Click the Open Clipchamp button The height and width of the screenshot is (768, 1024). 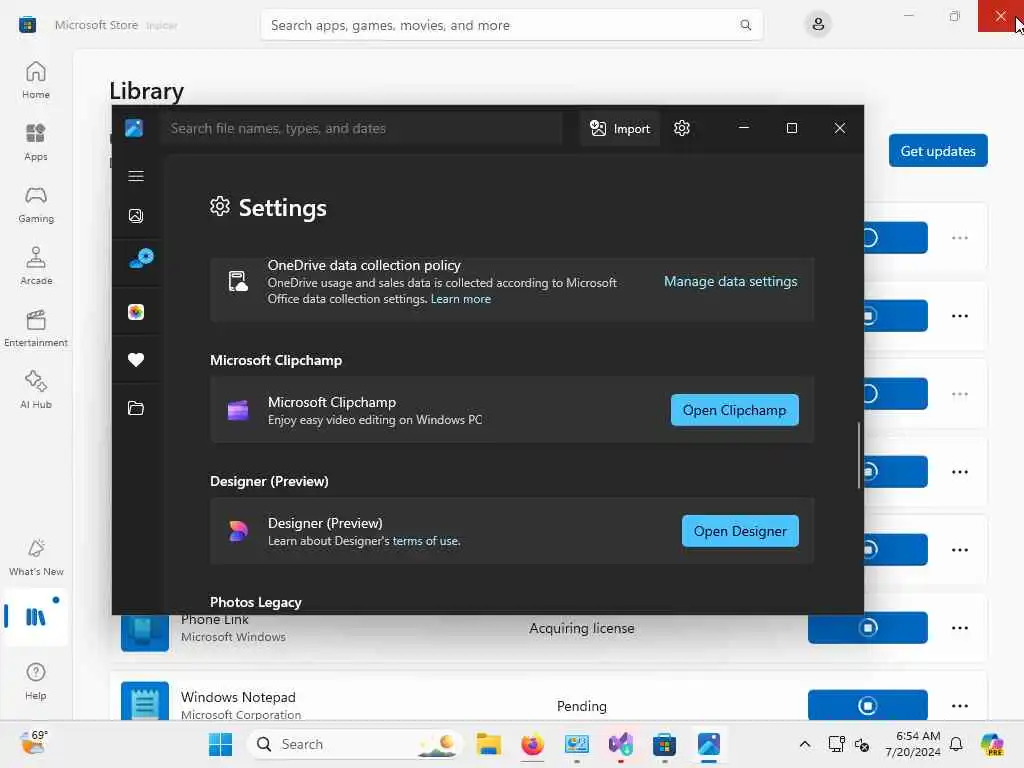734,410
